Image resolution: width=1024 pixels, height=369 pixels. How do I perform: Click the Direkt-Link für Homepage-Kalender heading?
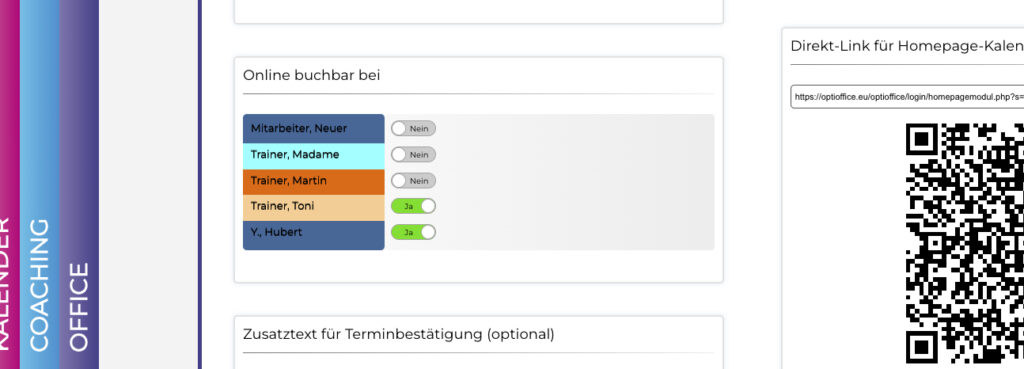tap(907, 46)
